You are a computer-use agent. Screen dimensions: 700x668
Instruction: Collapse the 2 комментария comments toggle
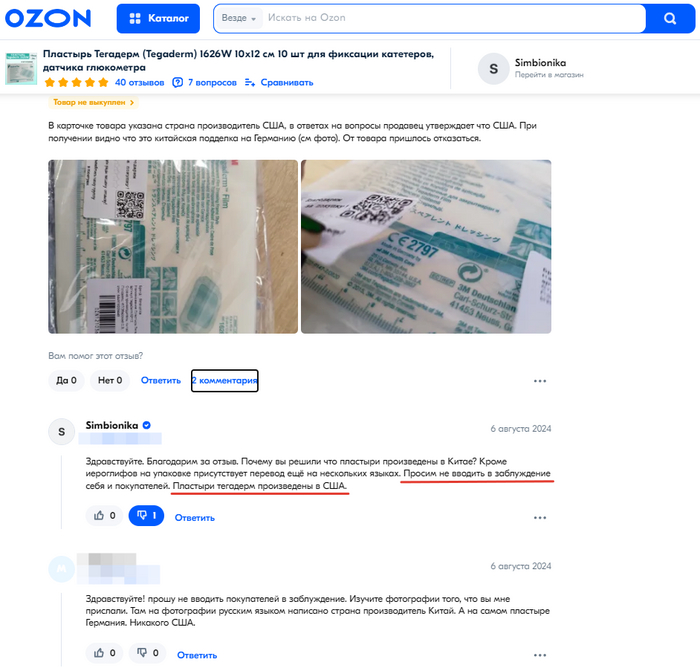pyautogui.click(x=225, y=380)
